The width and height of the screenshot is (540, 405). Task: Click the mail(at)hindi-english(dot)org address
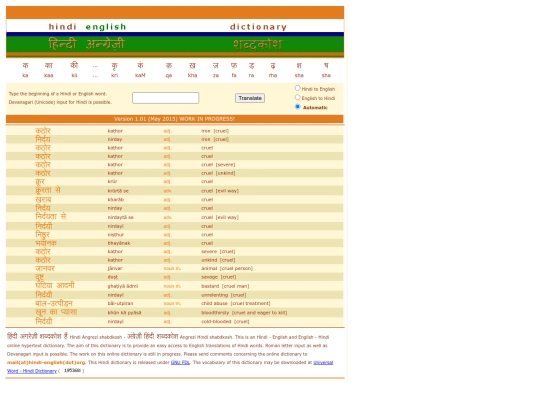(x=46, y=363)
